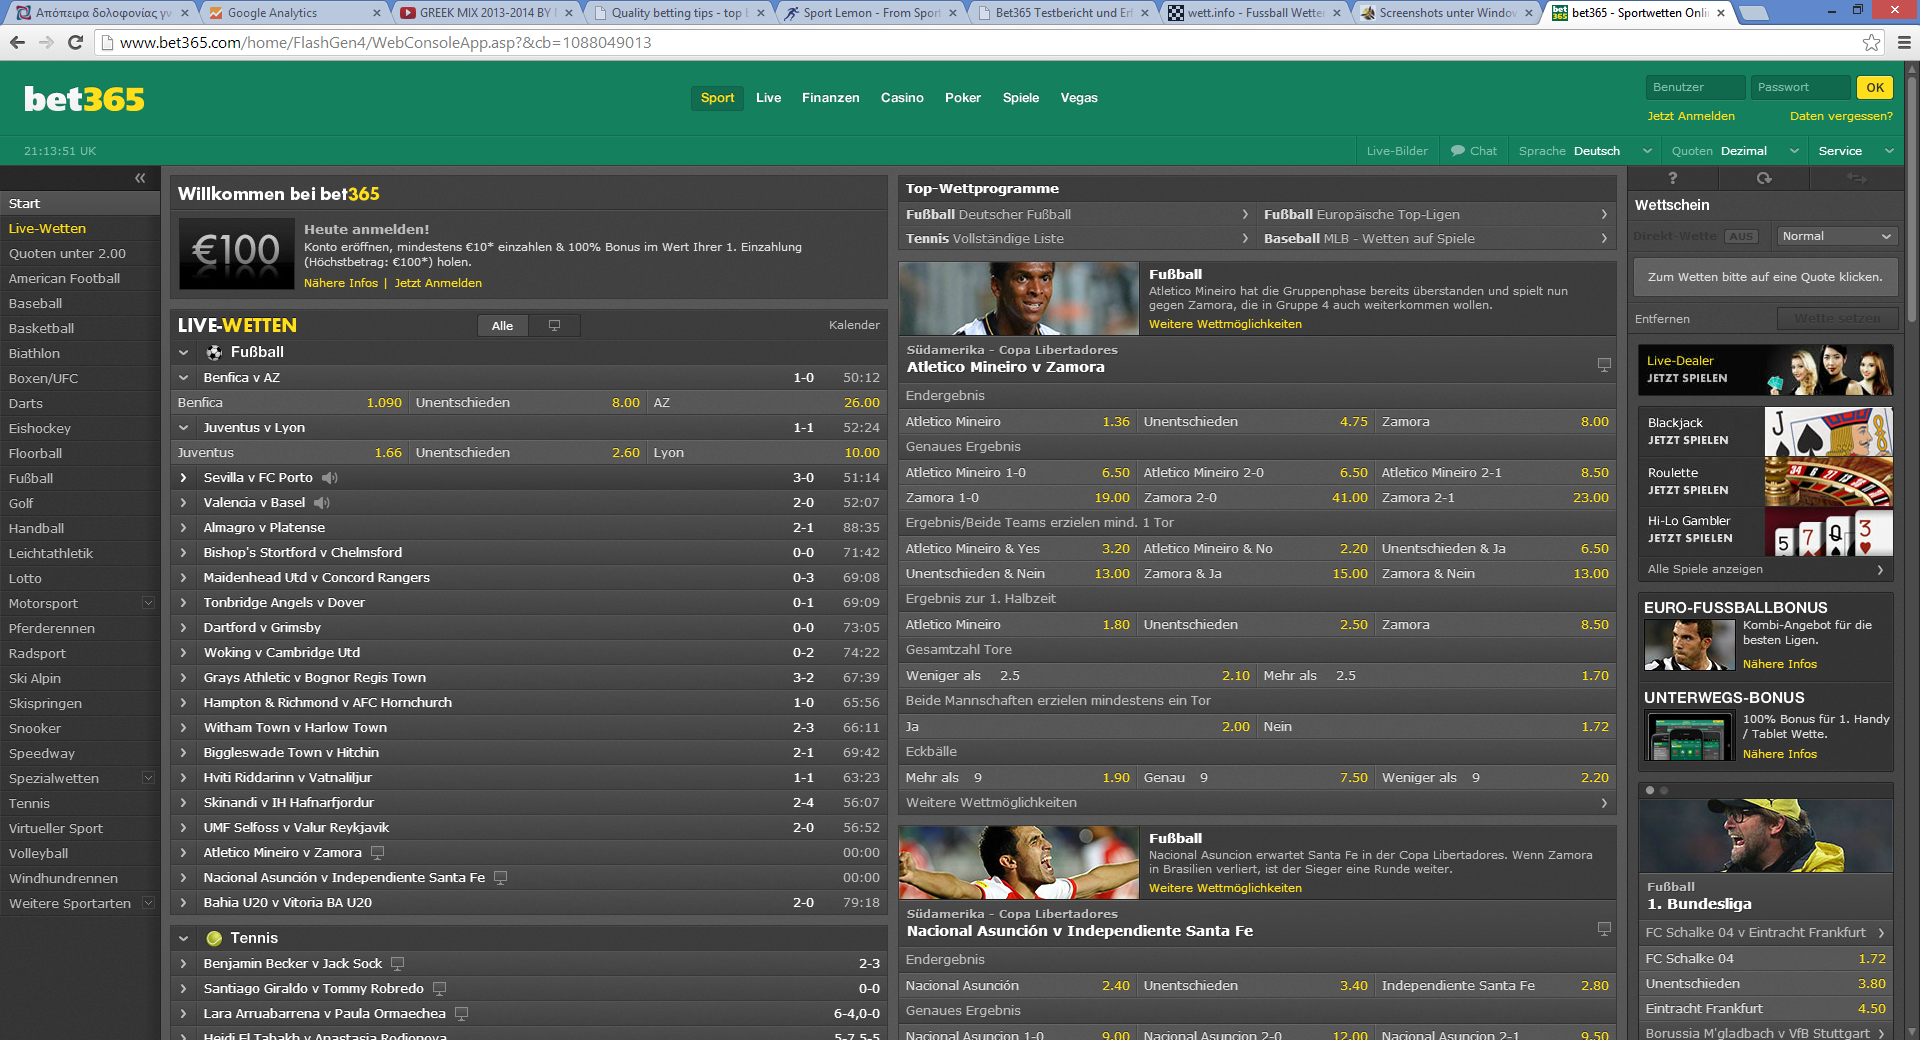Expand Motorsport submenu in sidebar
Screen dimensions: 1920x1040
pyautogui.click(x=148, y=603)
